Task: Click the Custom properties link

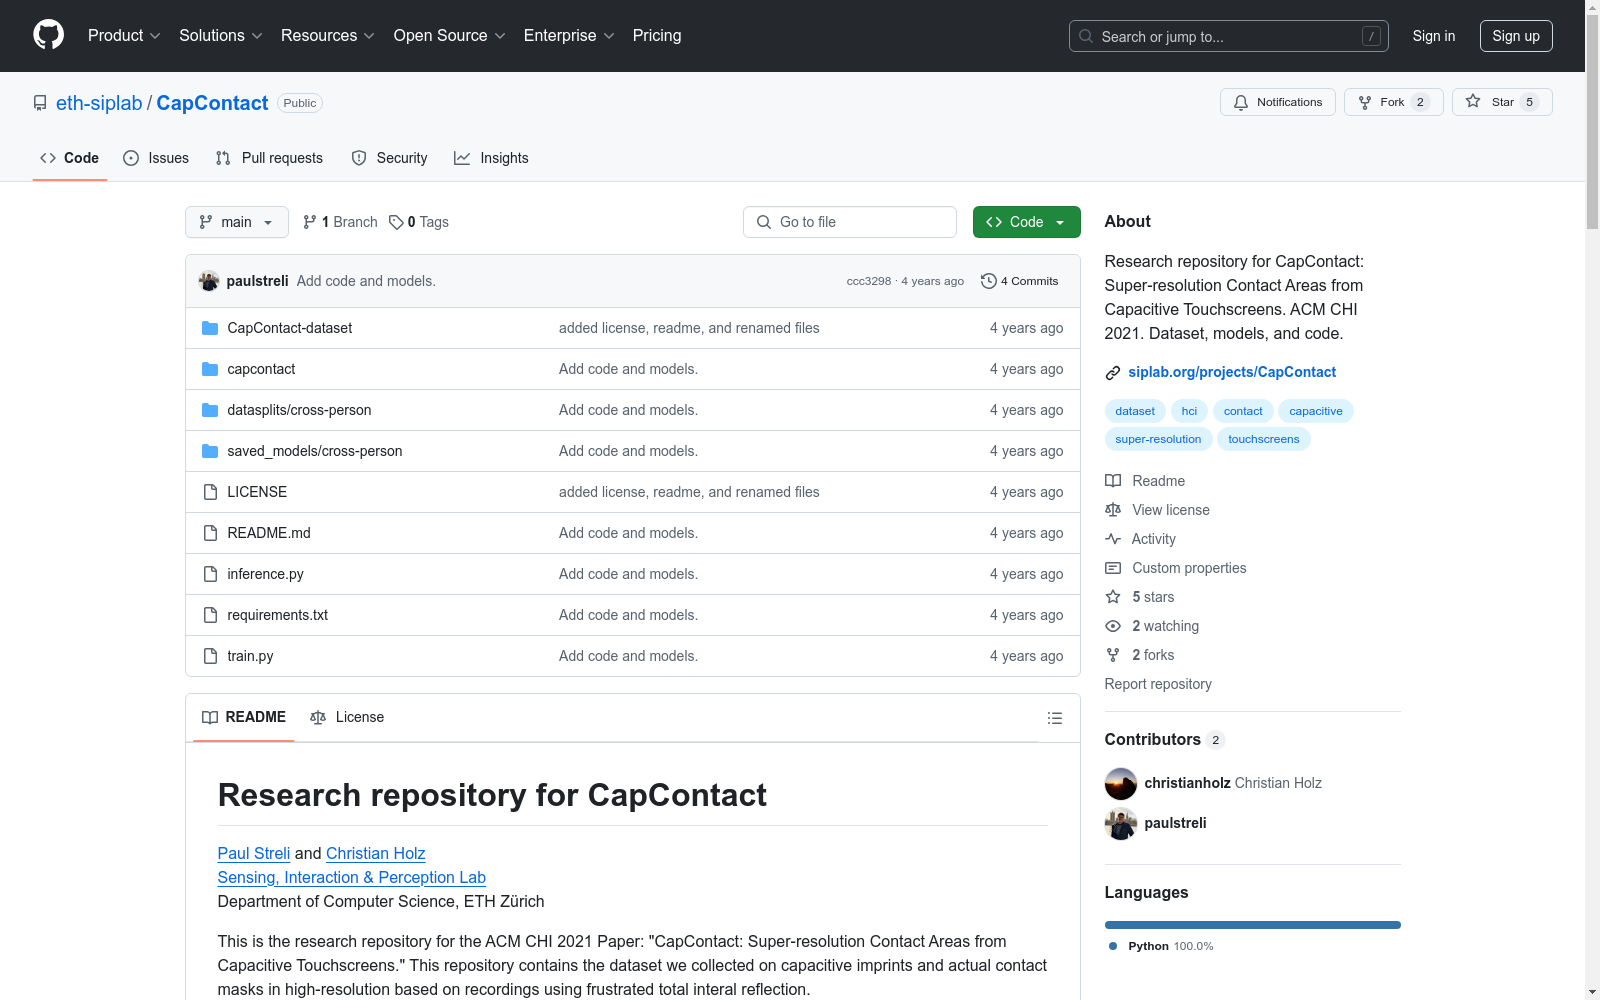Action: coord(1189,568)
